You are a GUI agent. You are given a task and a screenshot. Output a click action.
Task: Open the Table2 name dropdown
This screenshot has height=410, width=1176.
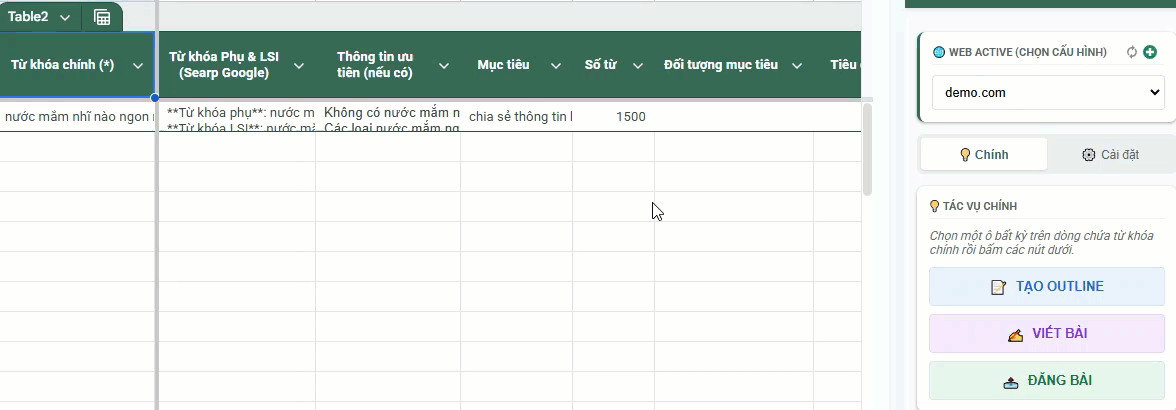pyautogui.click(x=65, y=17)
